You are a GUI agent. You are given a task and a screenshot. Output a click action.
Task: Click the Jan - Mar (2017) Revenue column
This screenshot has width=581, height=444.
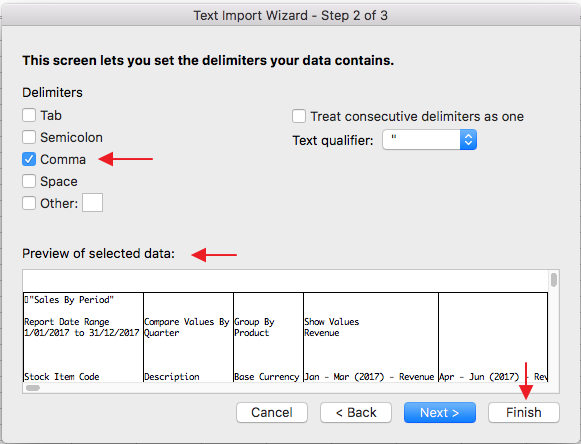tap(371, 337)
